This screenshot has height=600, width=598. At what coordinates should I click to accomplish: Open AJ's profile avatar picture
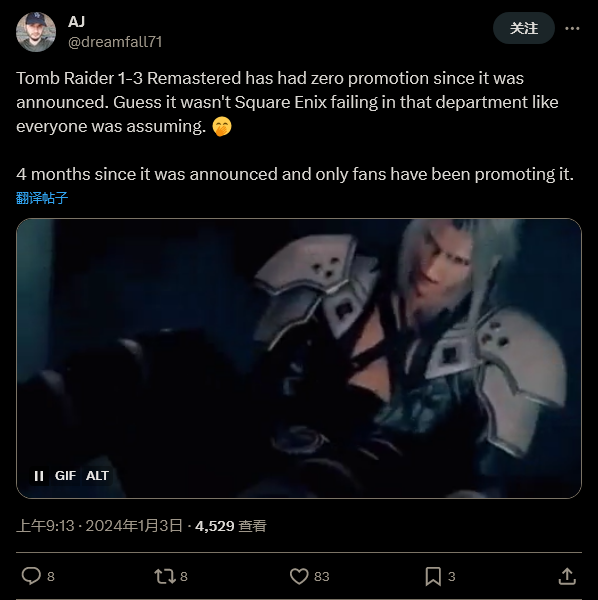click(x=36, y=32)
